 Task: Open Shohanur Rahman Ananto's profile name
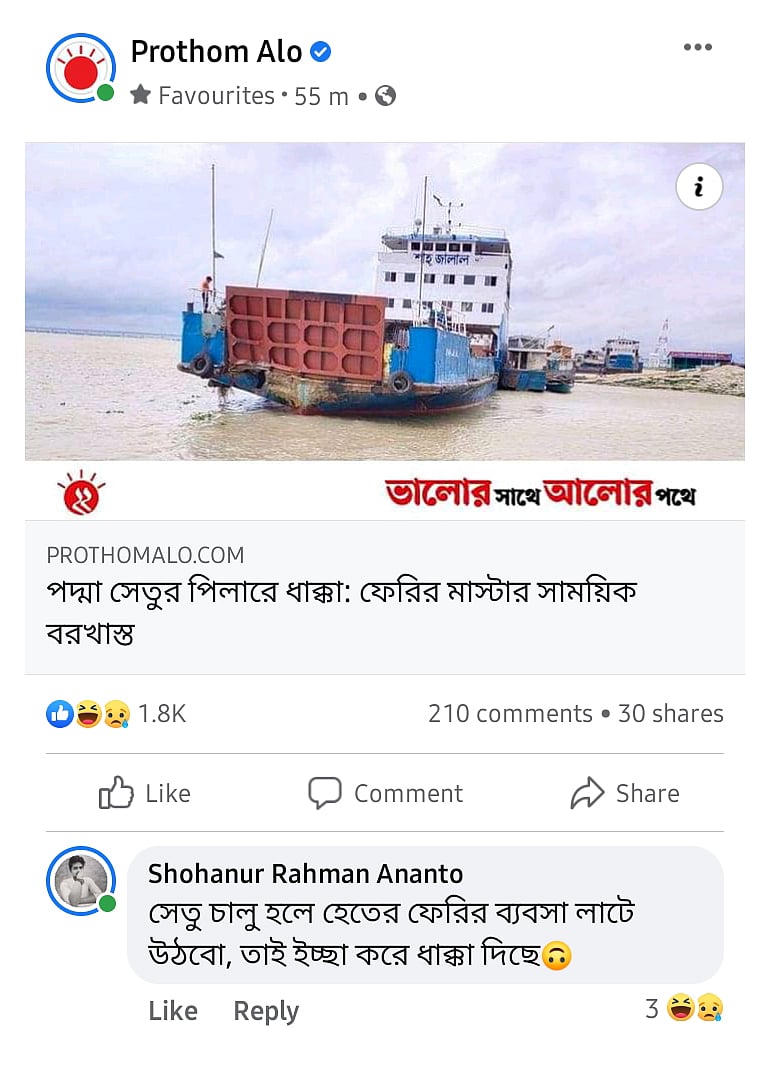point(305,873)
